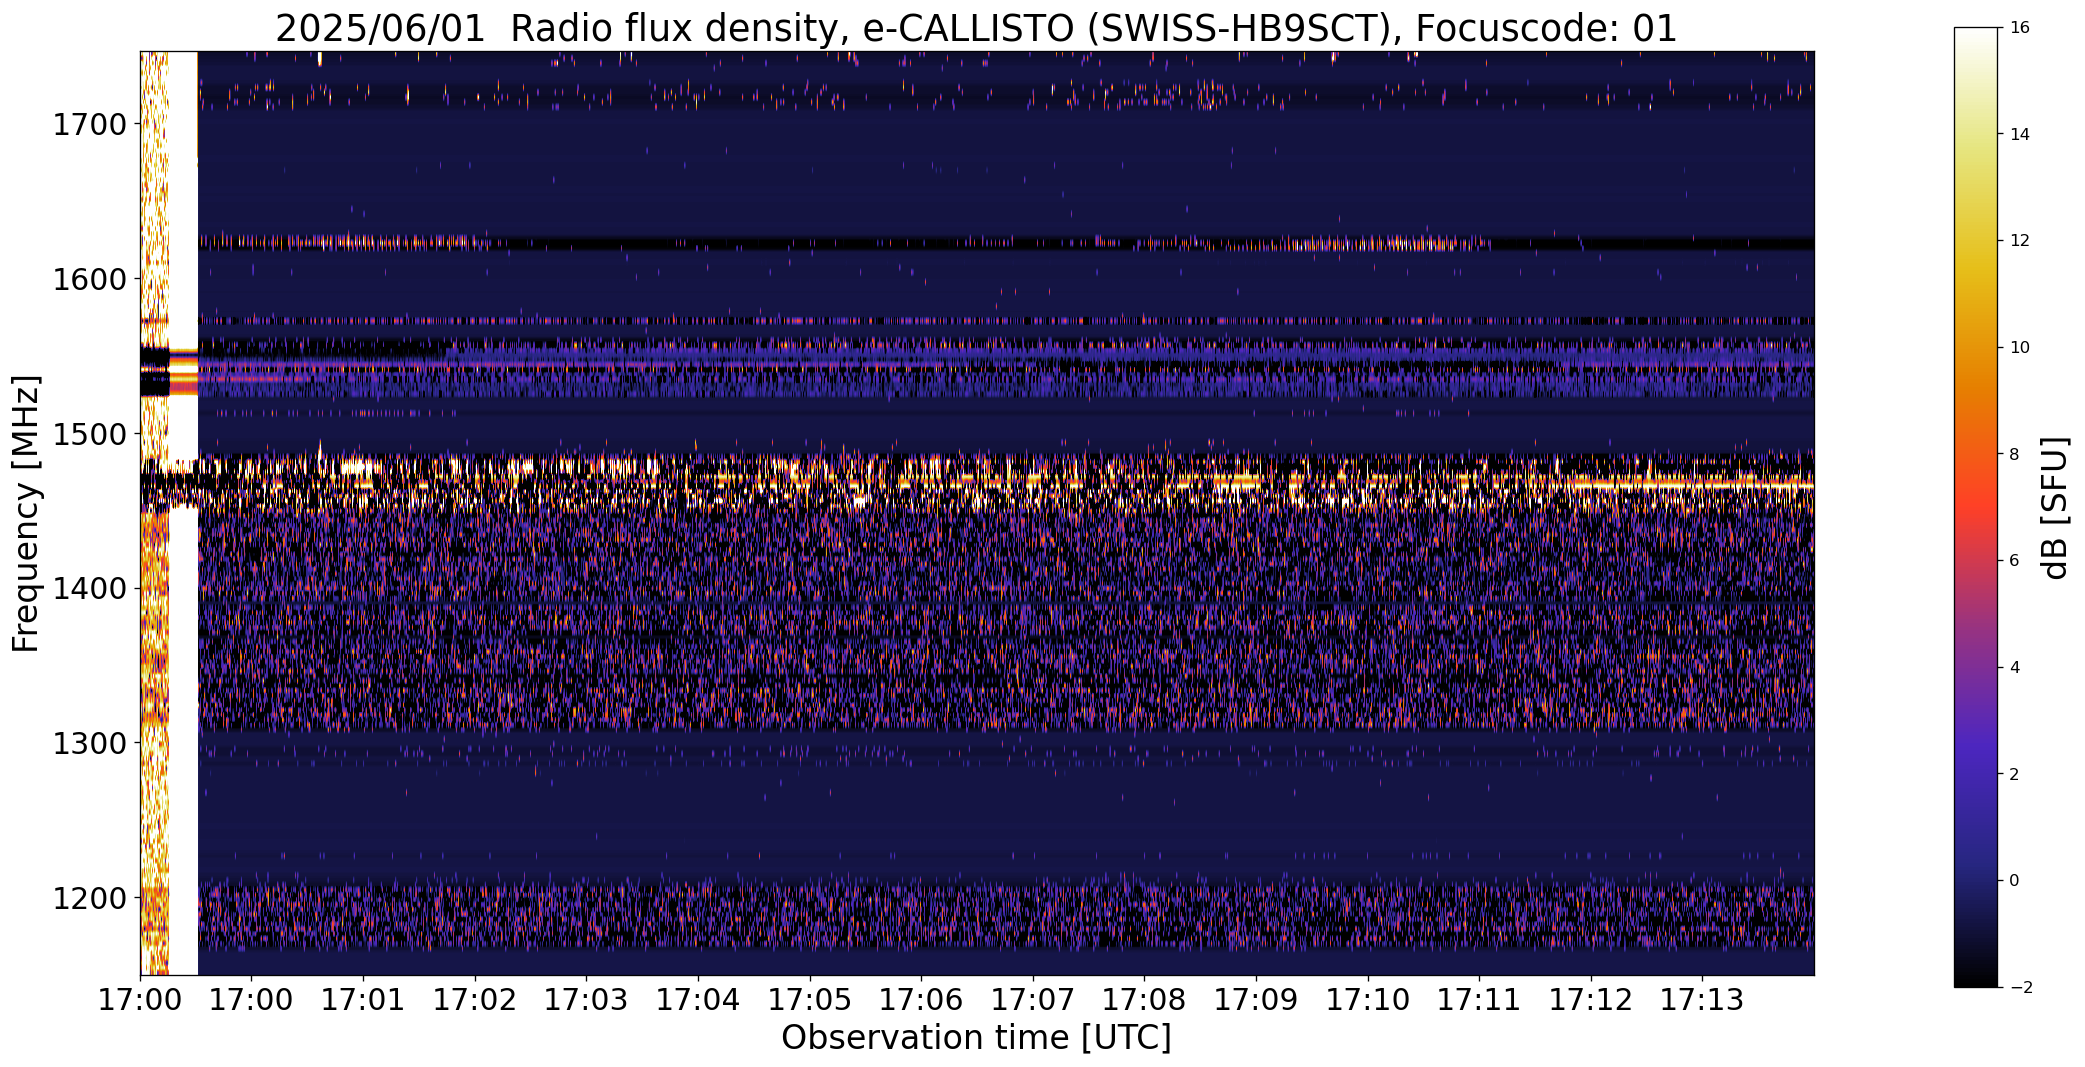Select the 17:12 time tick label

(1591, 1000)
